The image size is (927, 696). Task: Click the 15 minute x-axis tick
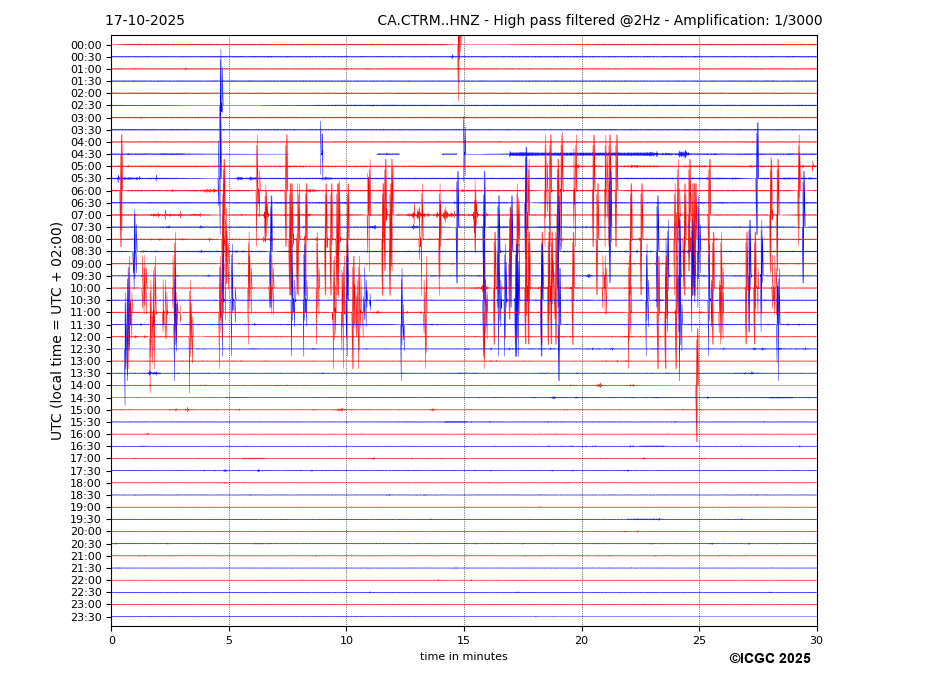464,640
